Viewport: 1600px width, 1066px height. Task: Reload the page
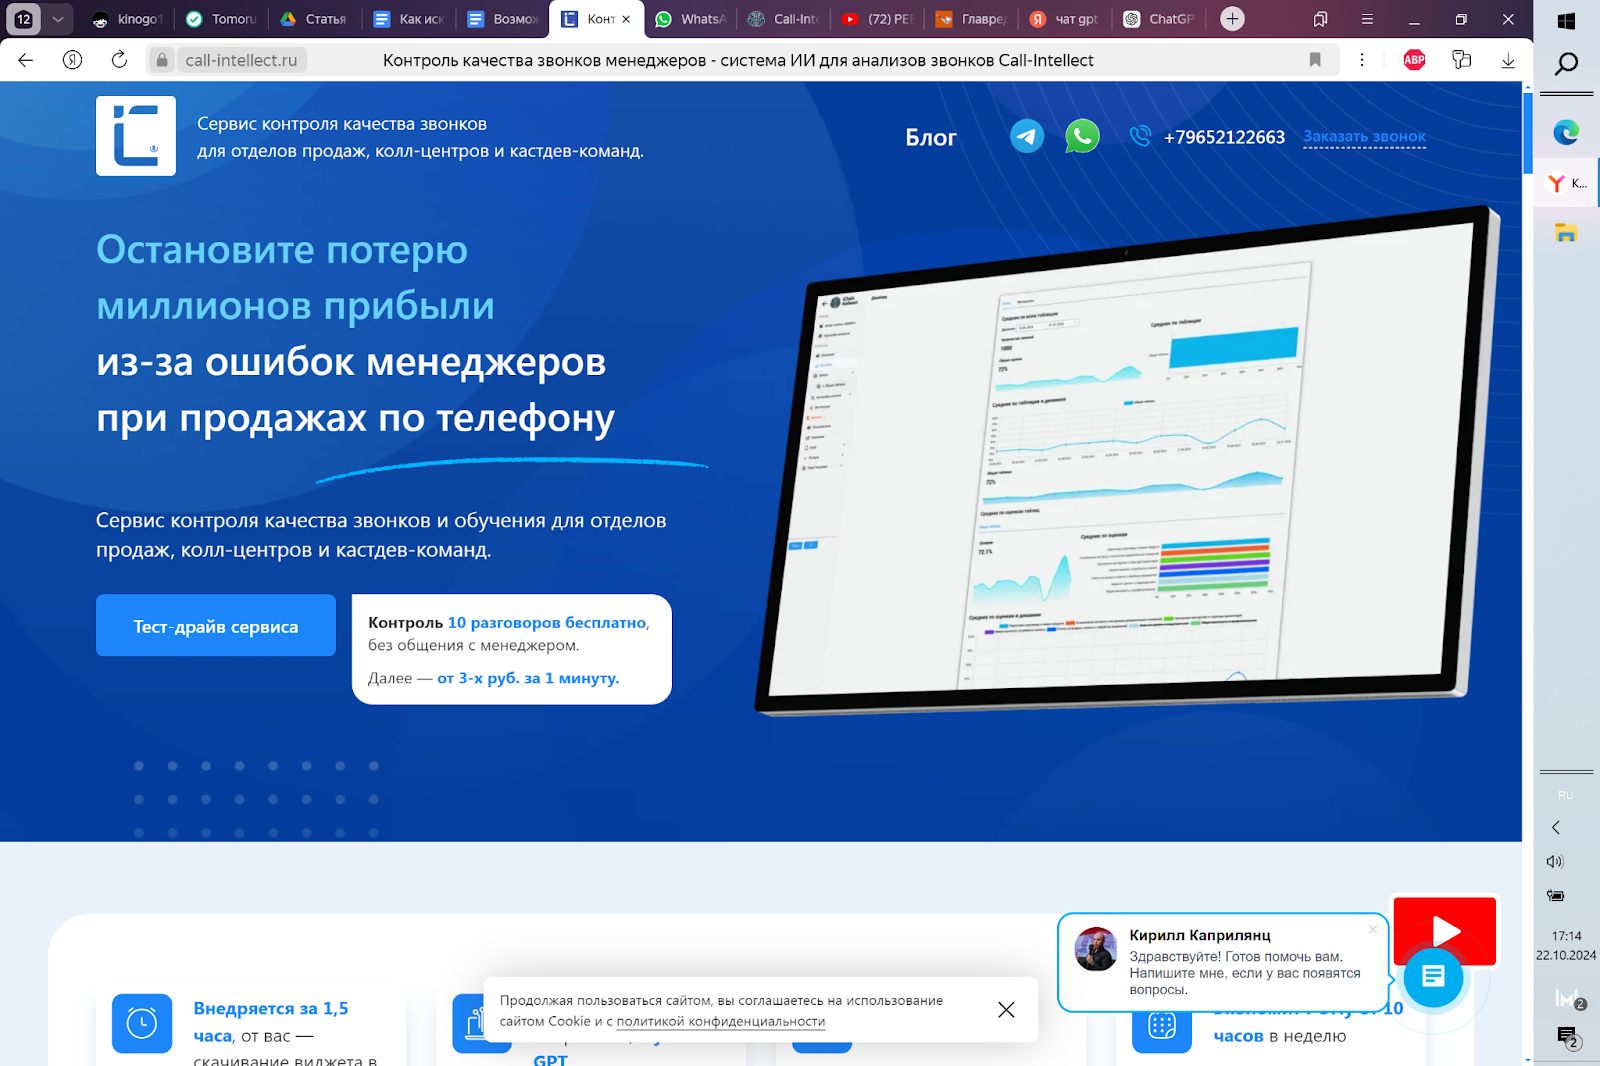[x=119, y=60]
